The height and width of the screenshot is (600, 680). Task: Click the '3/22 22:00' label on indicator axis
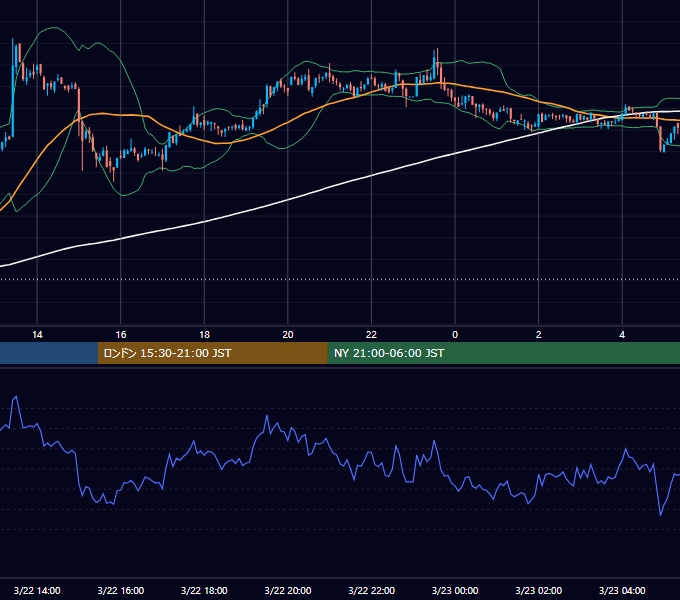[x=372, y=590]
